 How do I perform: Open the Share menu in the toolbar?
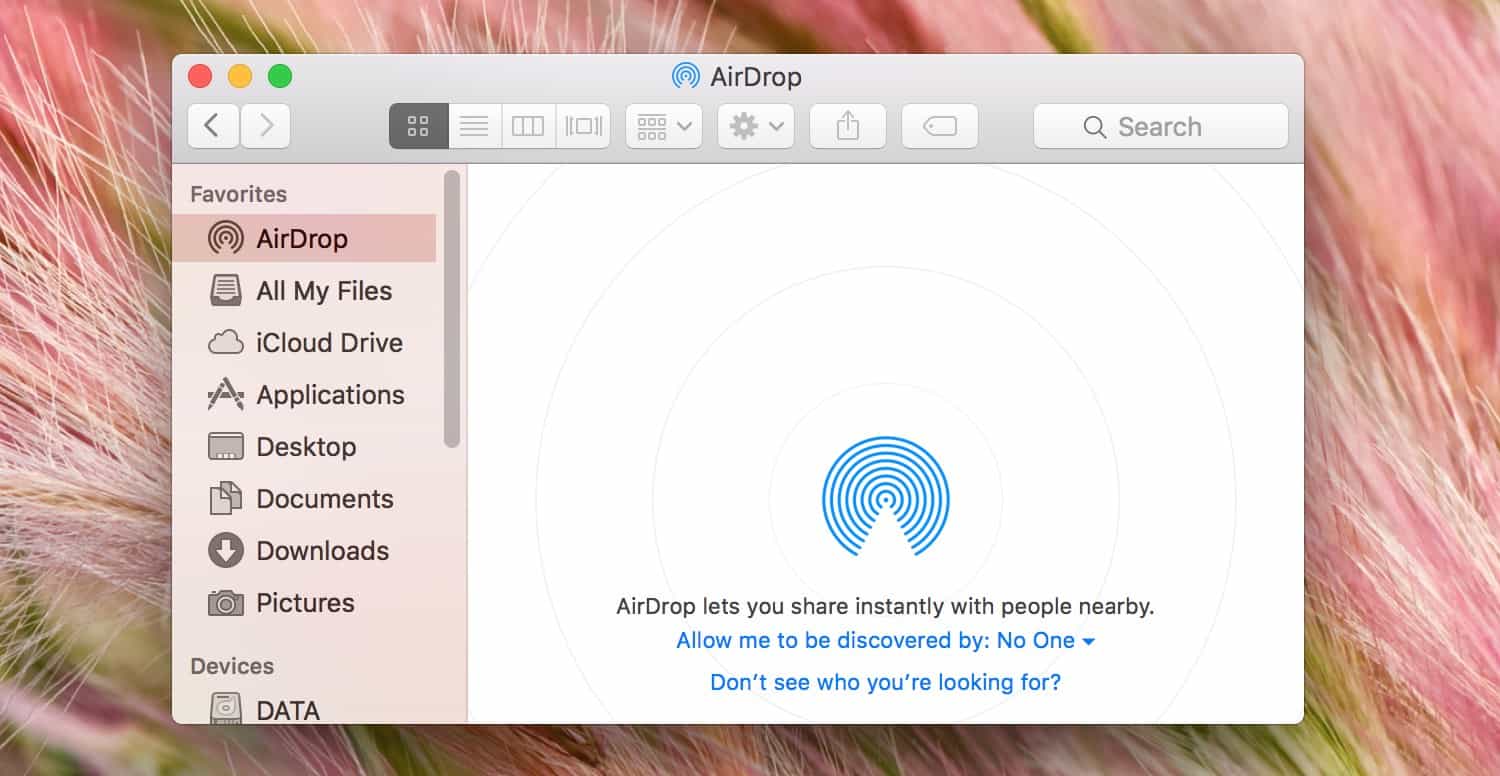847,125
